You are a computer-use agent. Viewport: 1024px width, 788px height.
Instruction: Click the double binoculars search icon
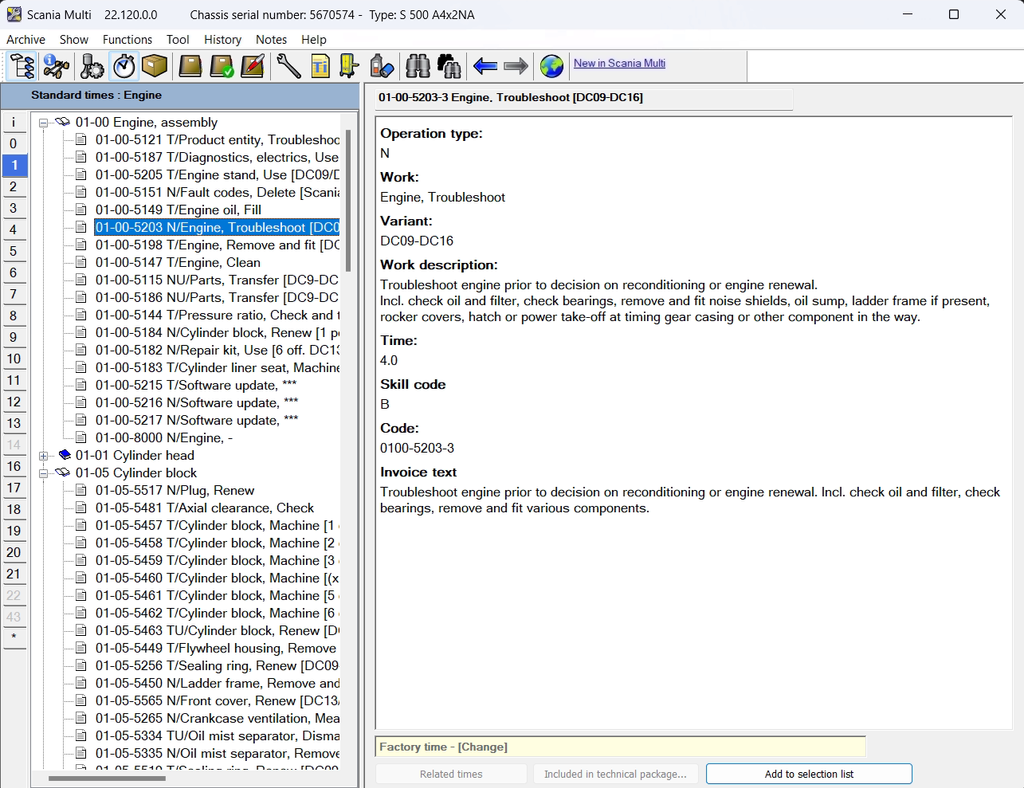click(x=449, y=66)
